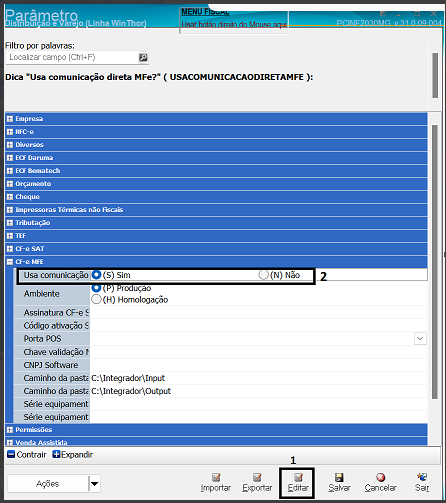Expand the ECF Daruma group
Viewport: 446px width, 503px height.
(x=10, y=158)
